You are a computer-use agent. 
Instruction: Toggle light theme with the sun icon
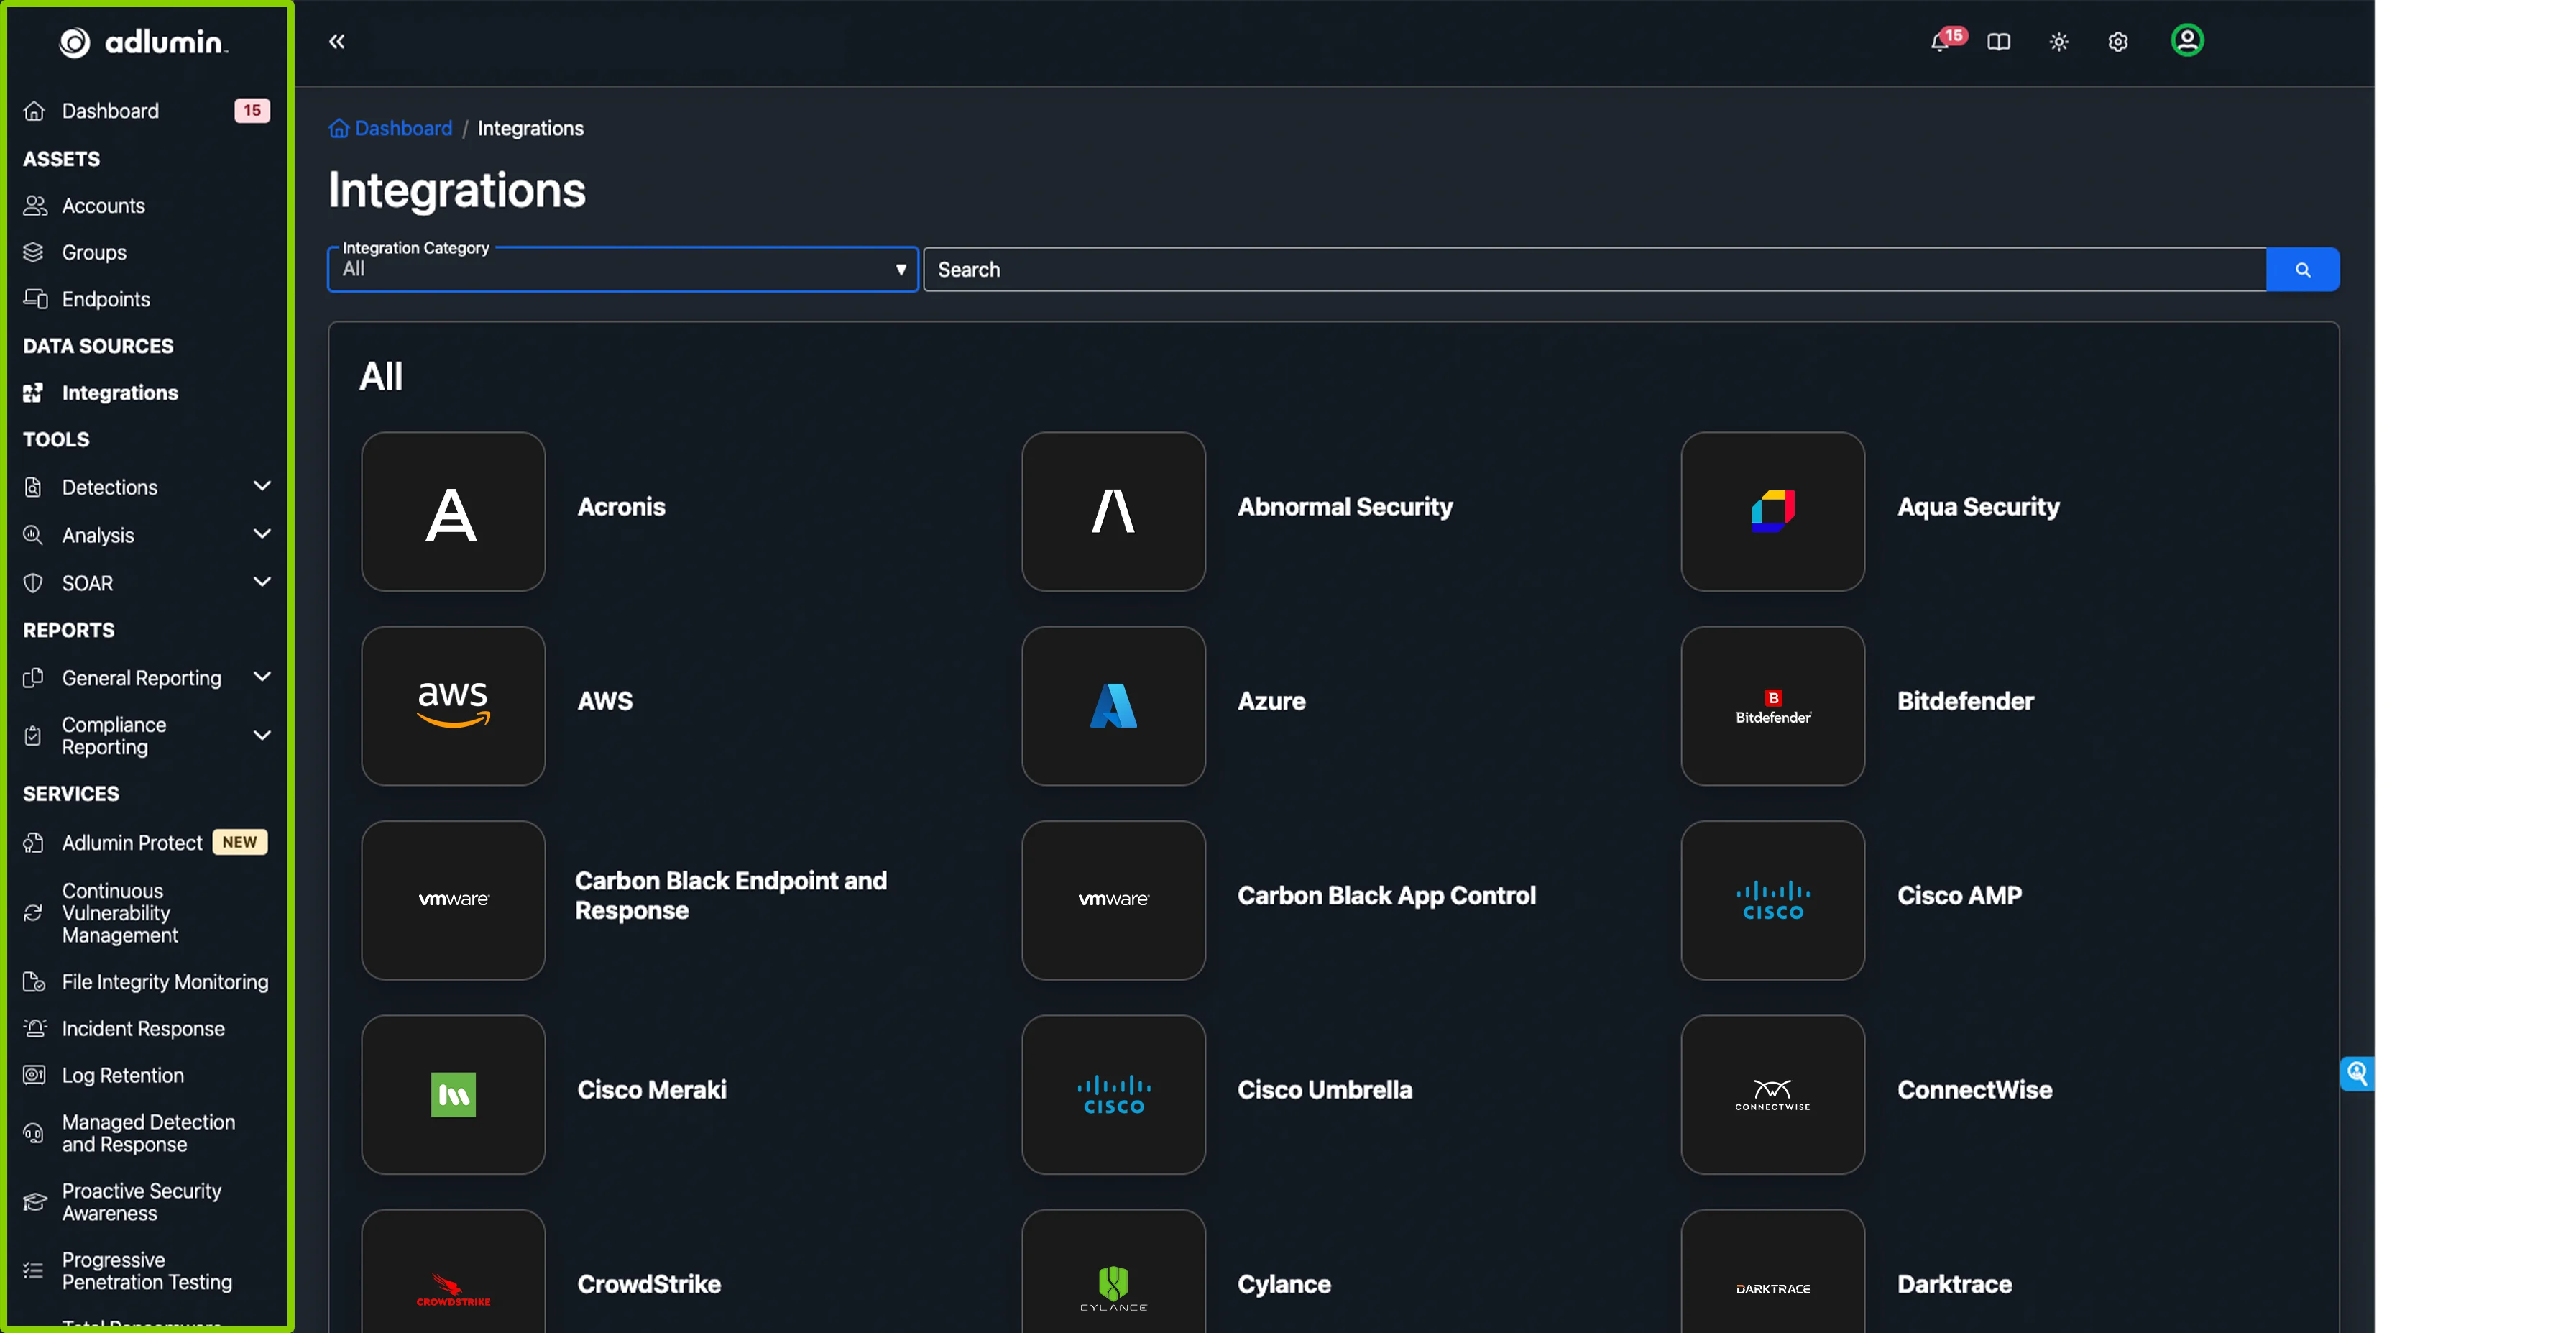[x=2058, y=41]
